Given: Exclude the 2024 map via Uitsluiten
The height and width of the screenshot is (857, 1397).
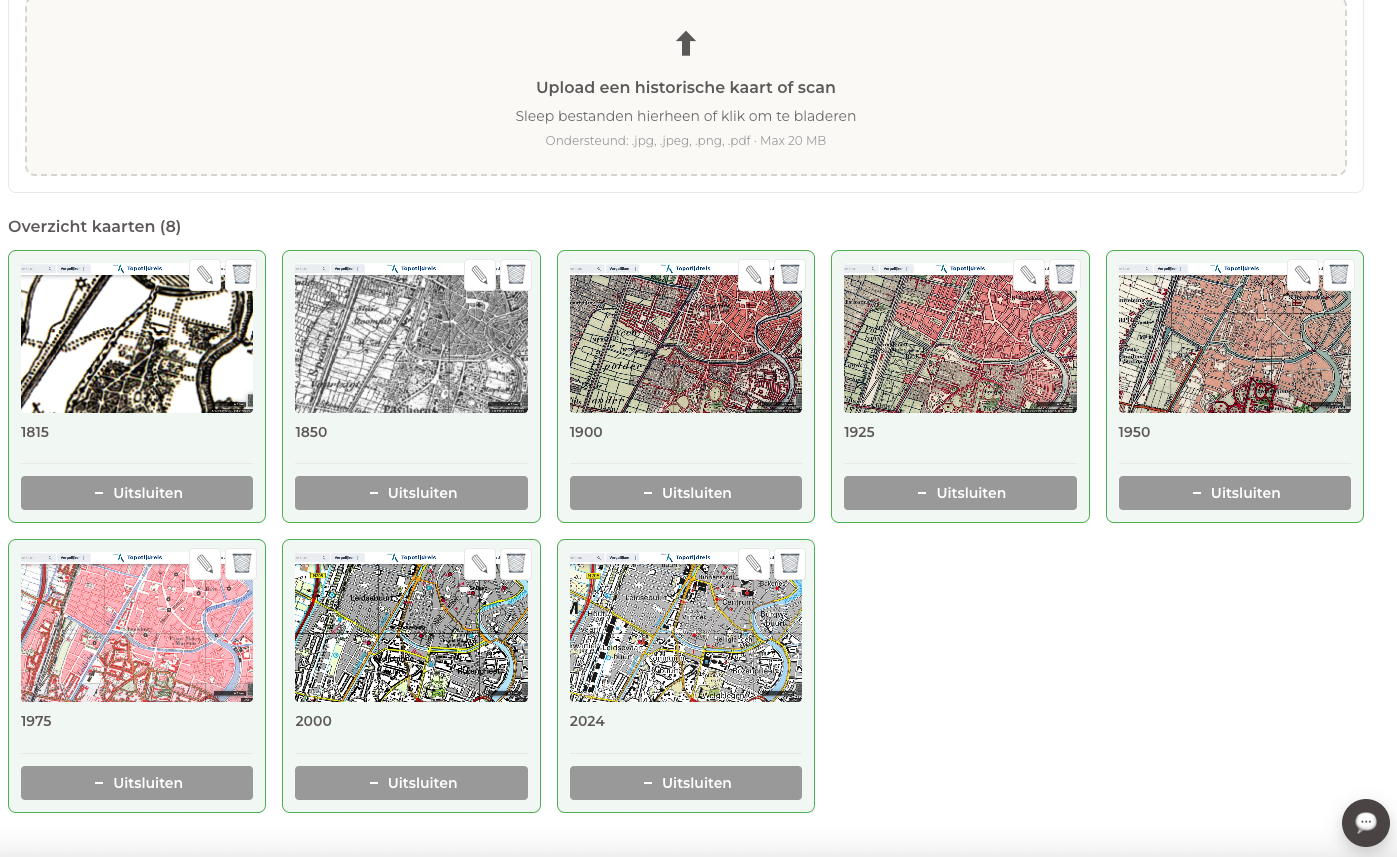Looking at the screenshot, I should pyautogui.click(x=685, y=783).
